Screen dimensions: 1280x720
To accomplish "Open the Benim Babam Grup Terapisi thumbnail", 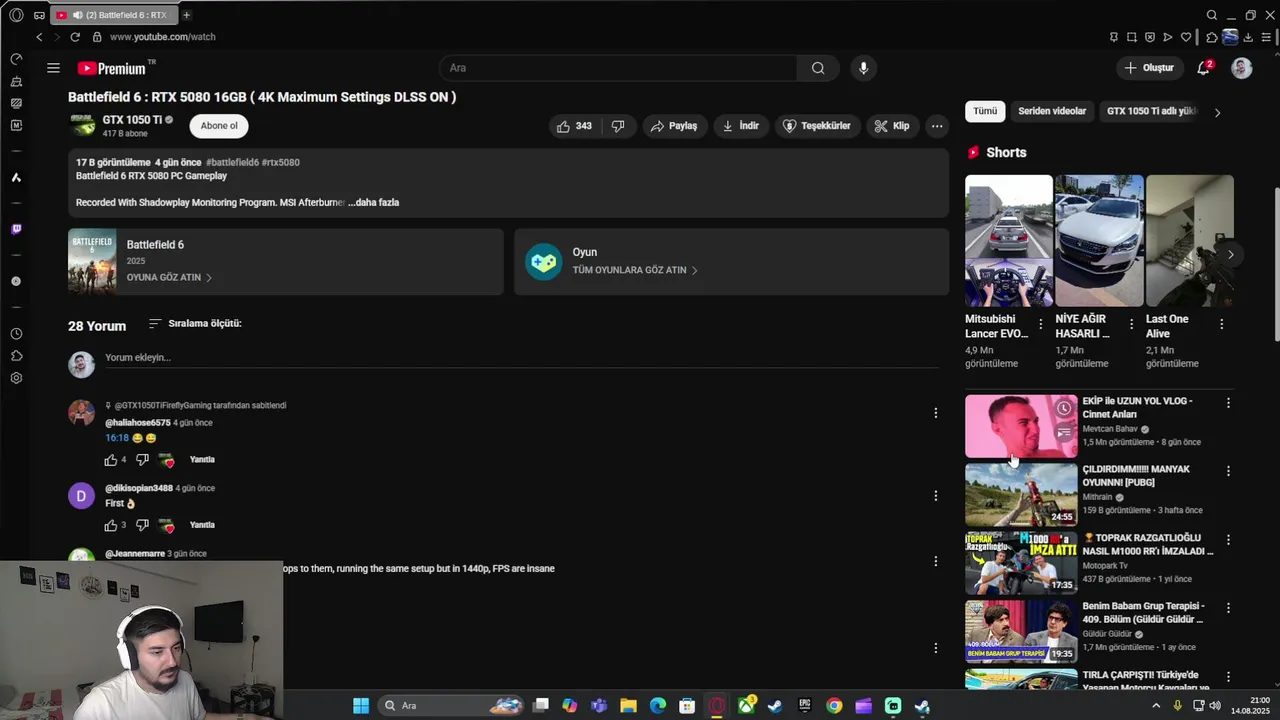I will [x=1021, y=631].
